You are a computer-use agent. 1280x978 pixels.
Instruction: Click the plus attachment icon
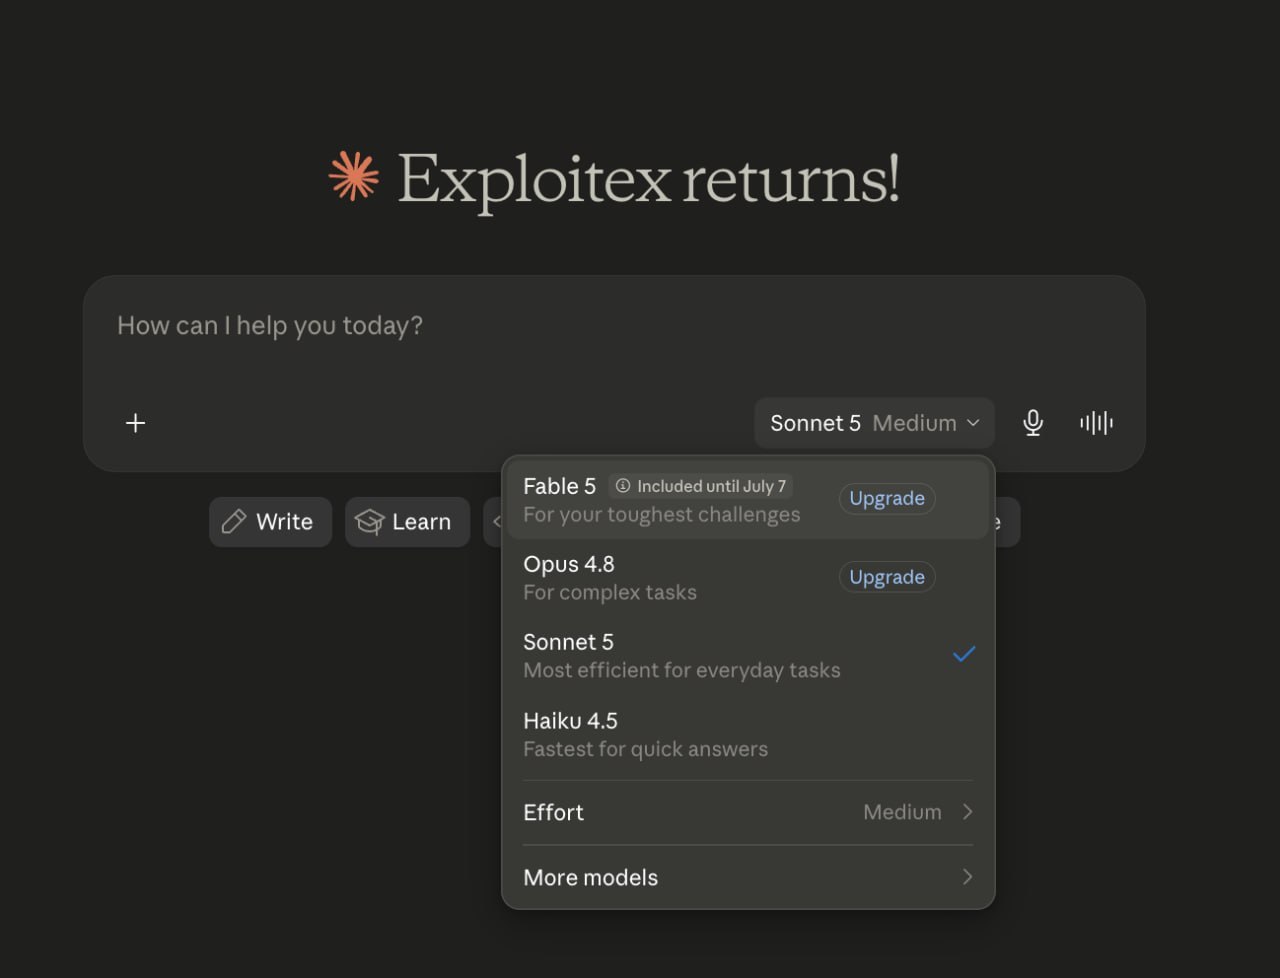pyautogui.click(x=136, y=423)
